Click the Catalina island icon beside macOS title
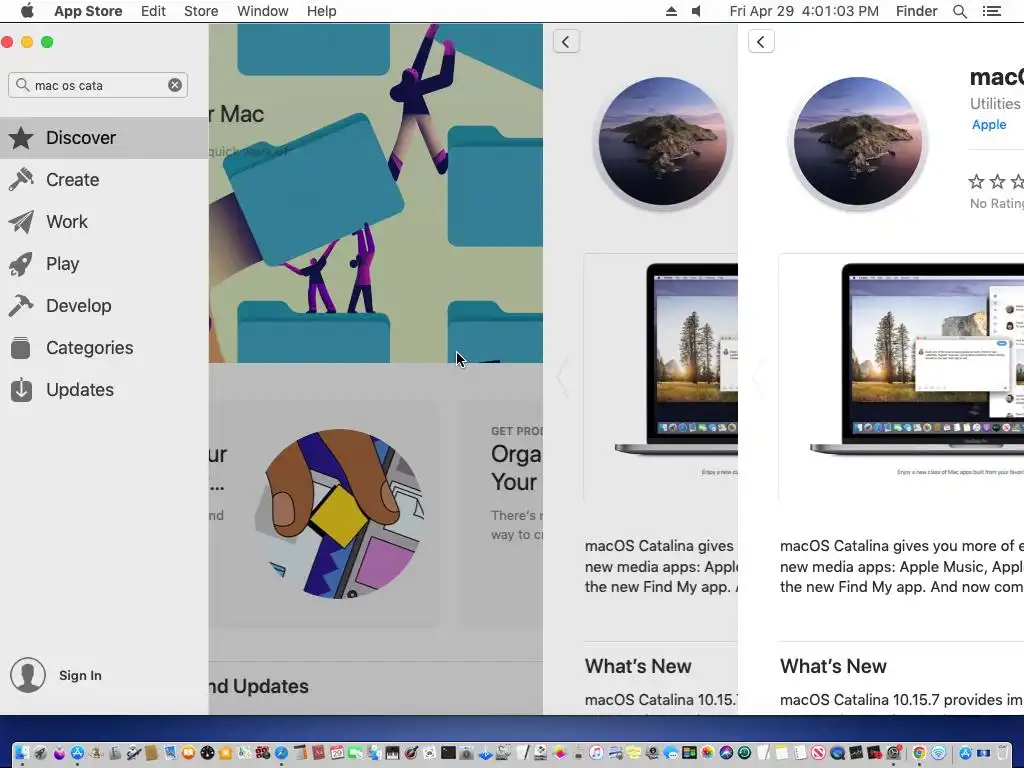Screen dimensions: 1024x768 point(857,142)
